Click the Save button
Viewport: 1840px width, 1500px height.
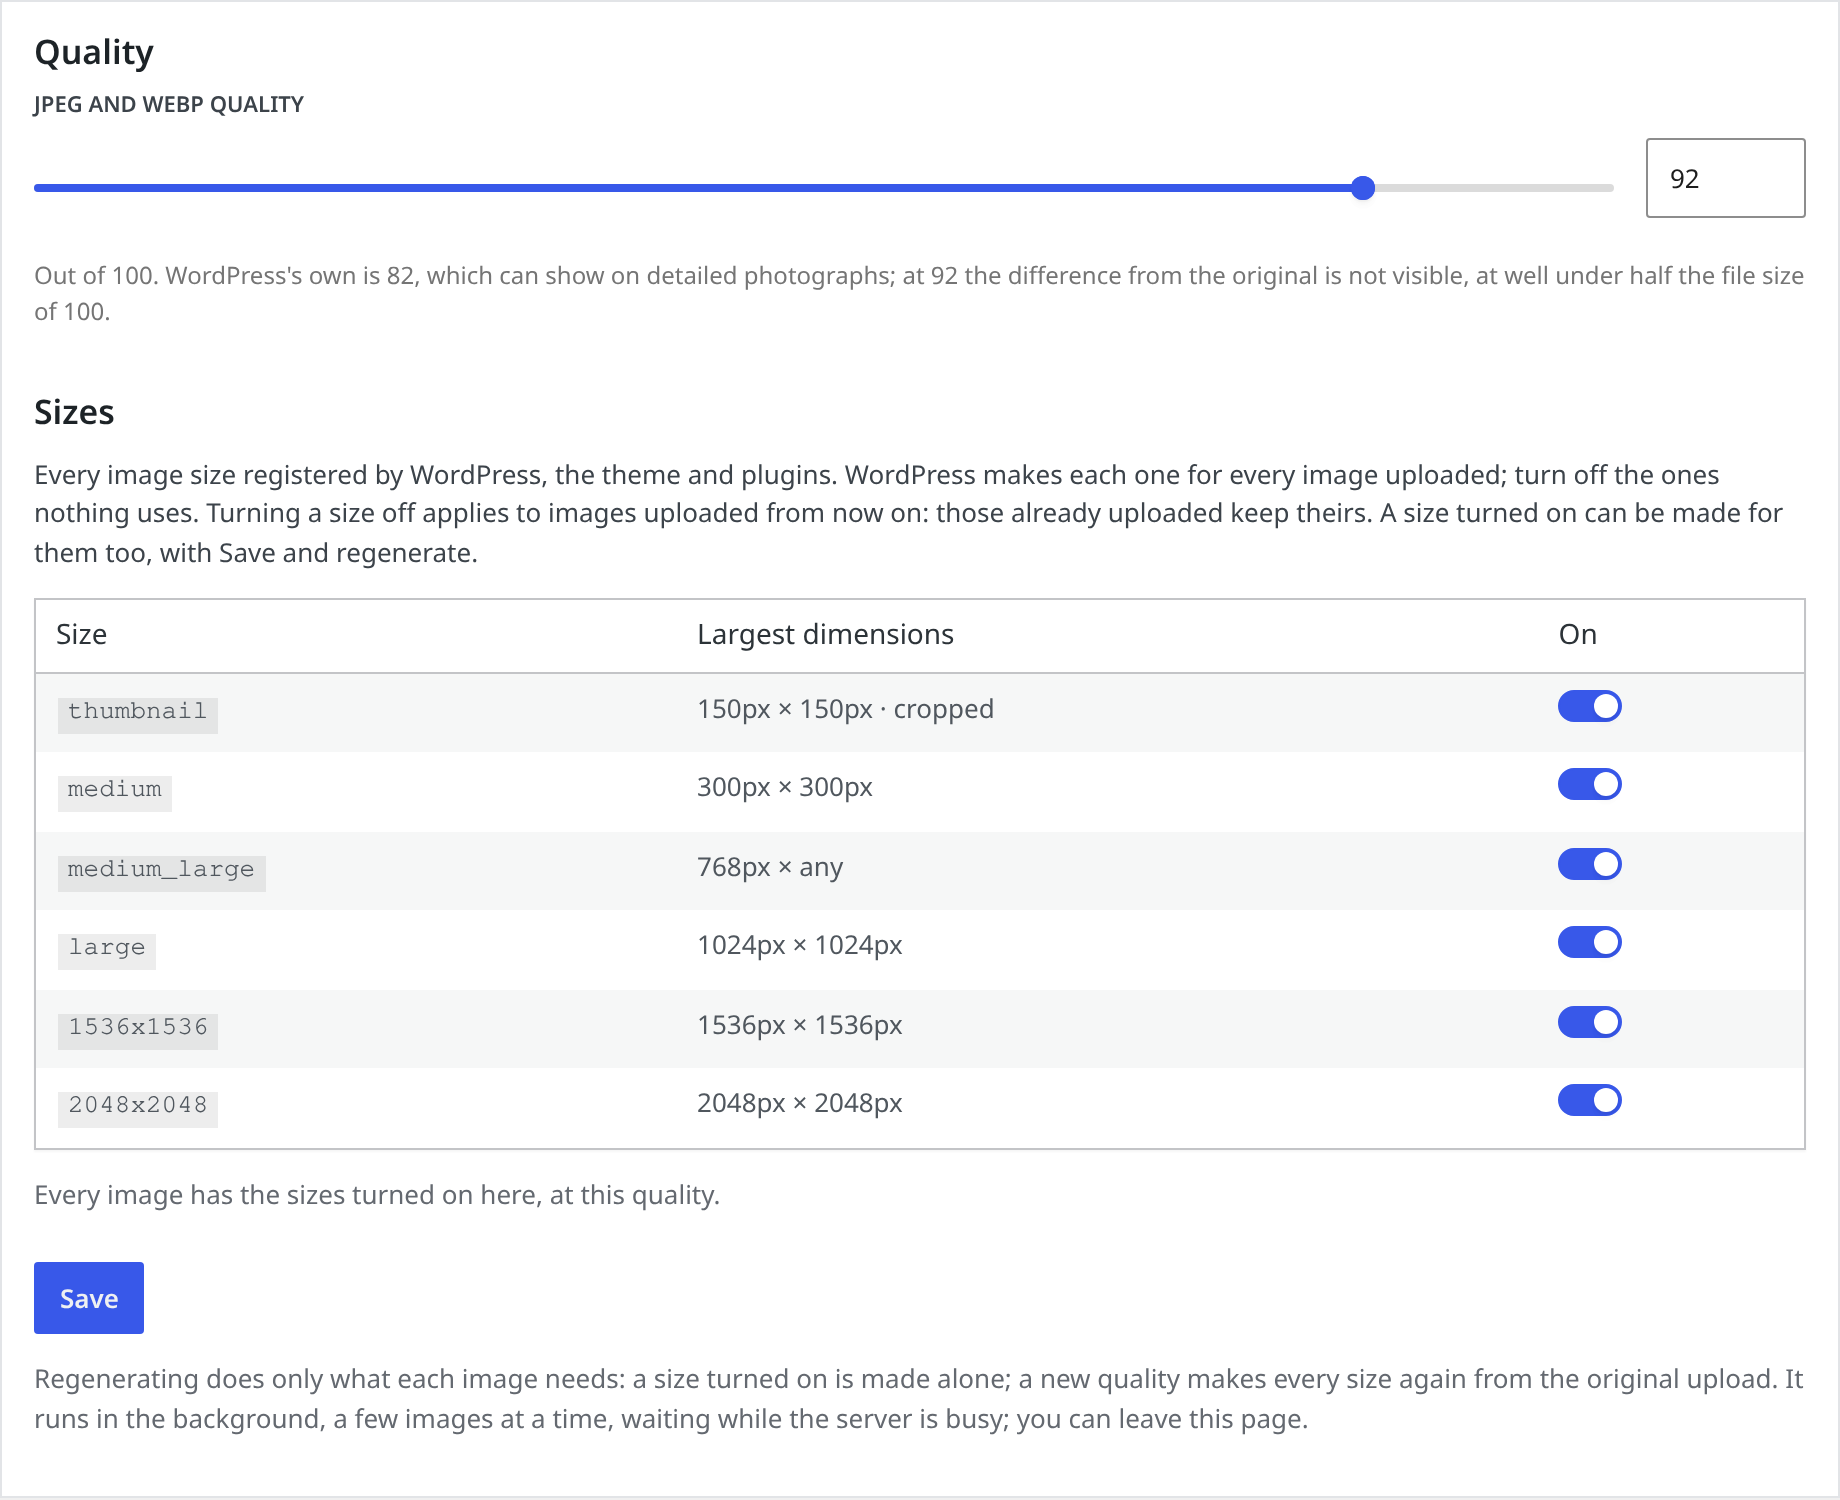coord(89,1298)
